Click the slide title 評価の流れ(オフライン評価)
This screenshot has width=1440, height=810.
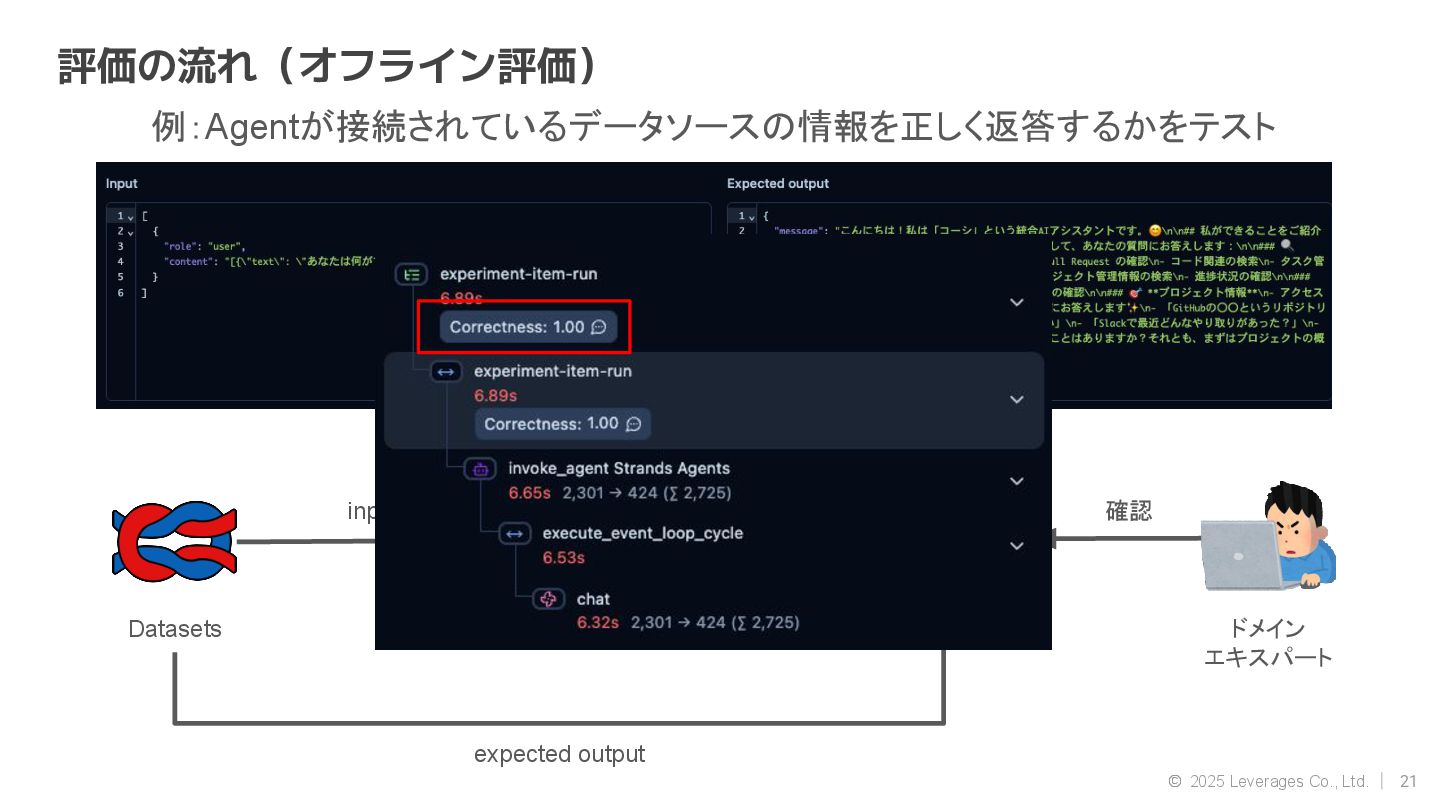click(x=329, y=67)
